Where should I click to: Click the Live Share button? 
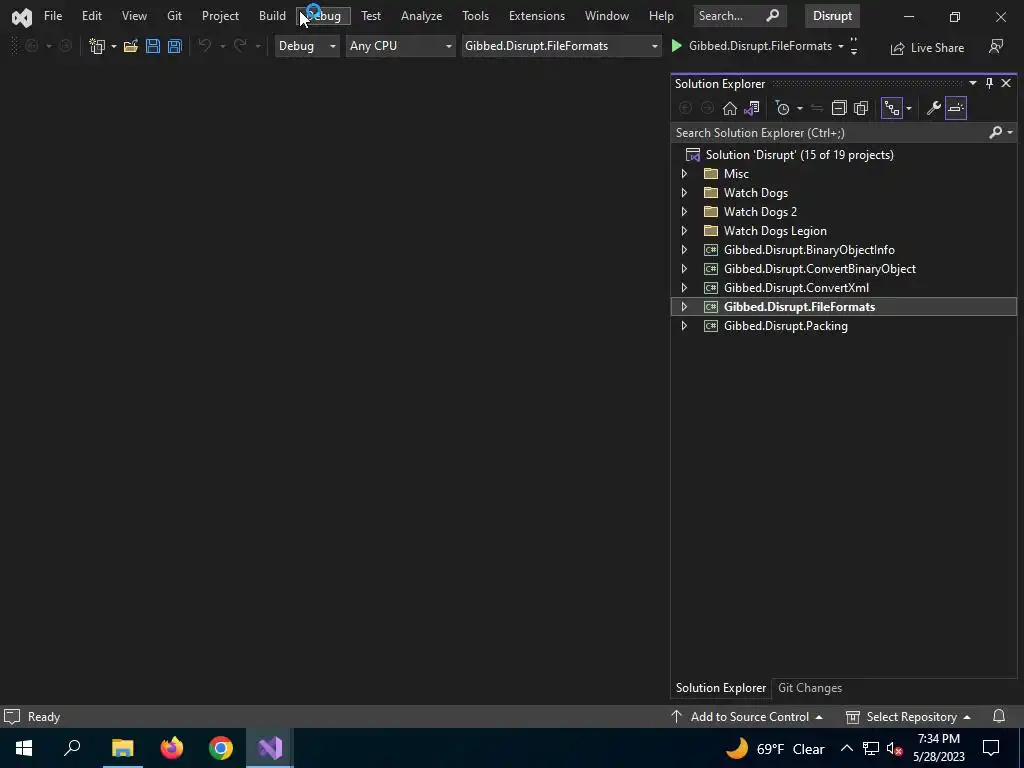[x=927, y=48]
